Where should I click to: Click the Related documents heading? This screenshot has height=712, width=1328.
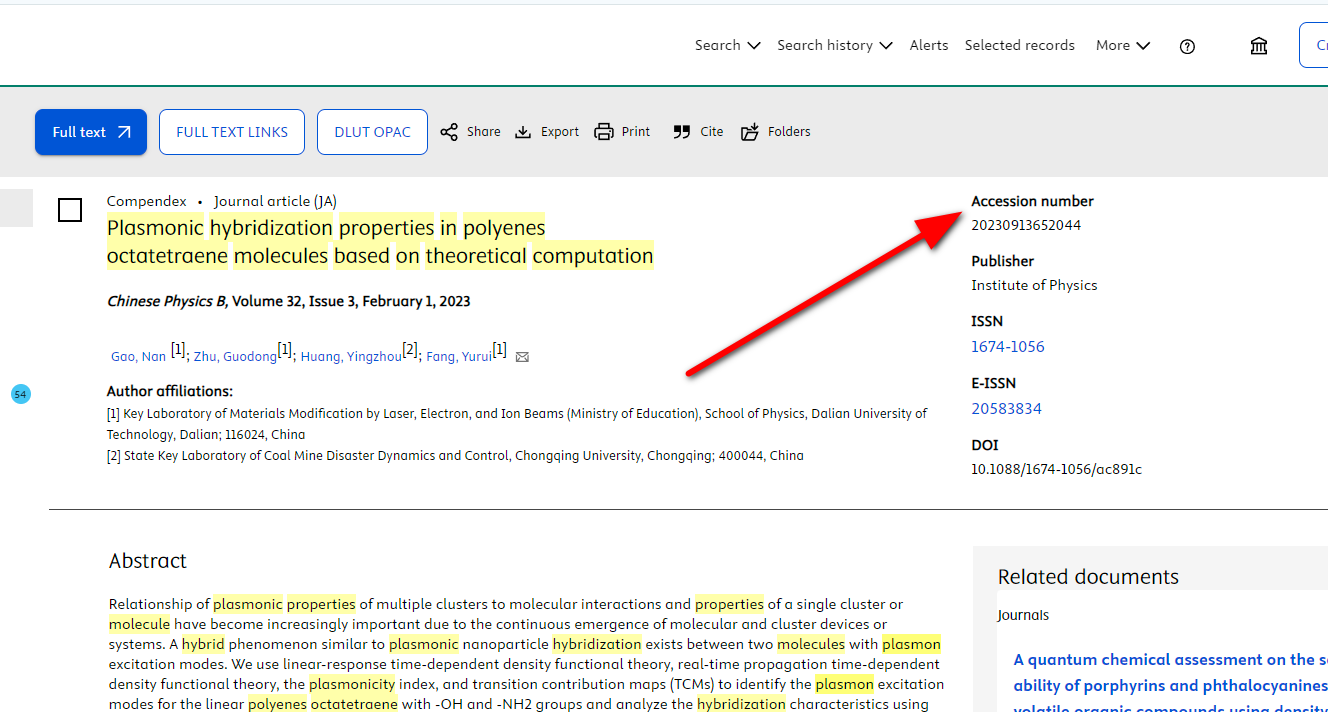[1088, 577]
